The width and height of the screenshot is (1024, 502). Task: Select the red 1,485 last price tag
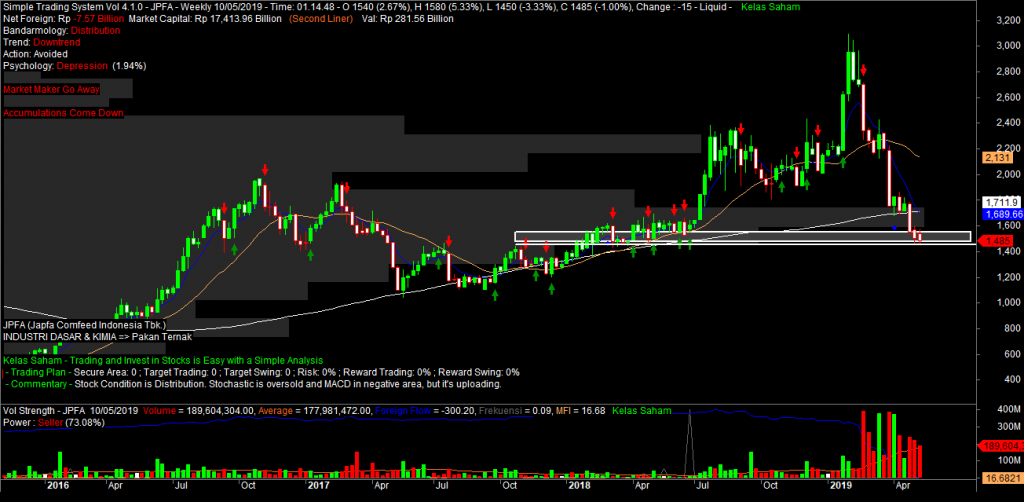(970, 241)
